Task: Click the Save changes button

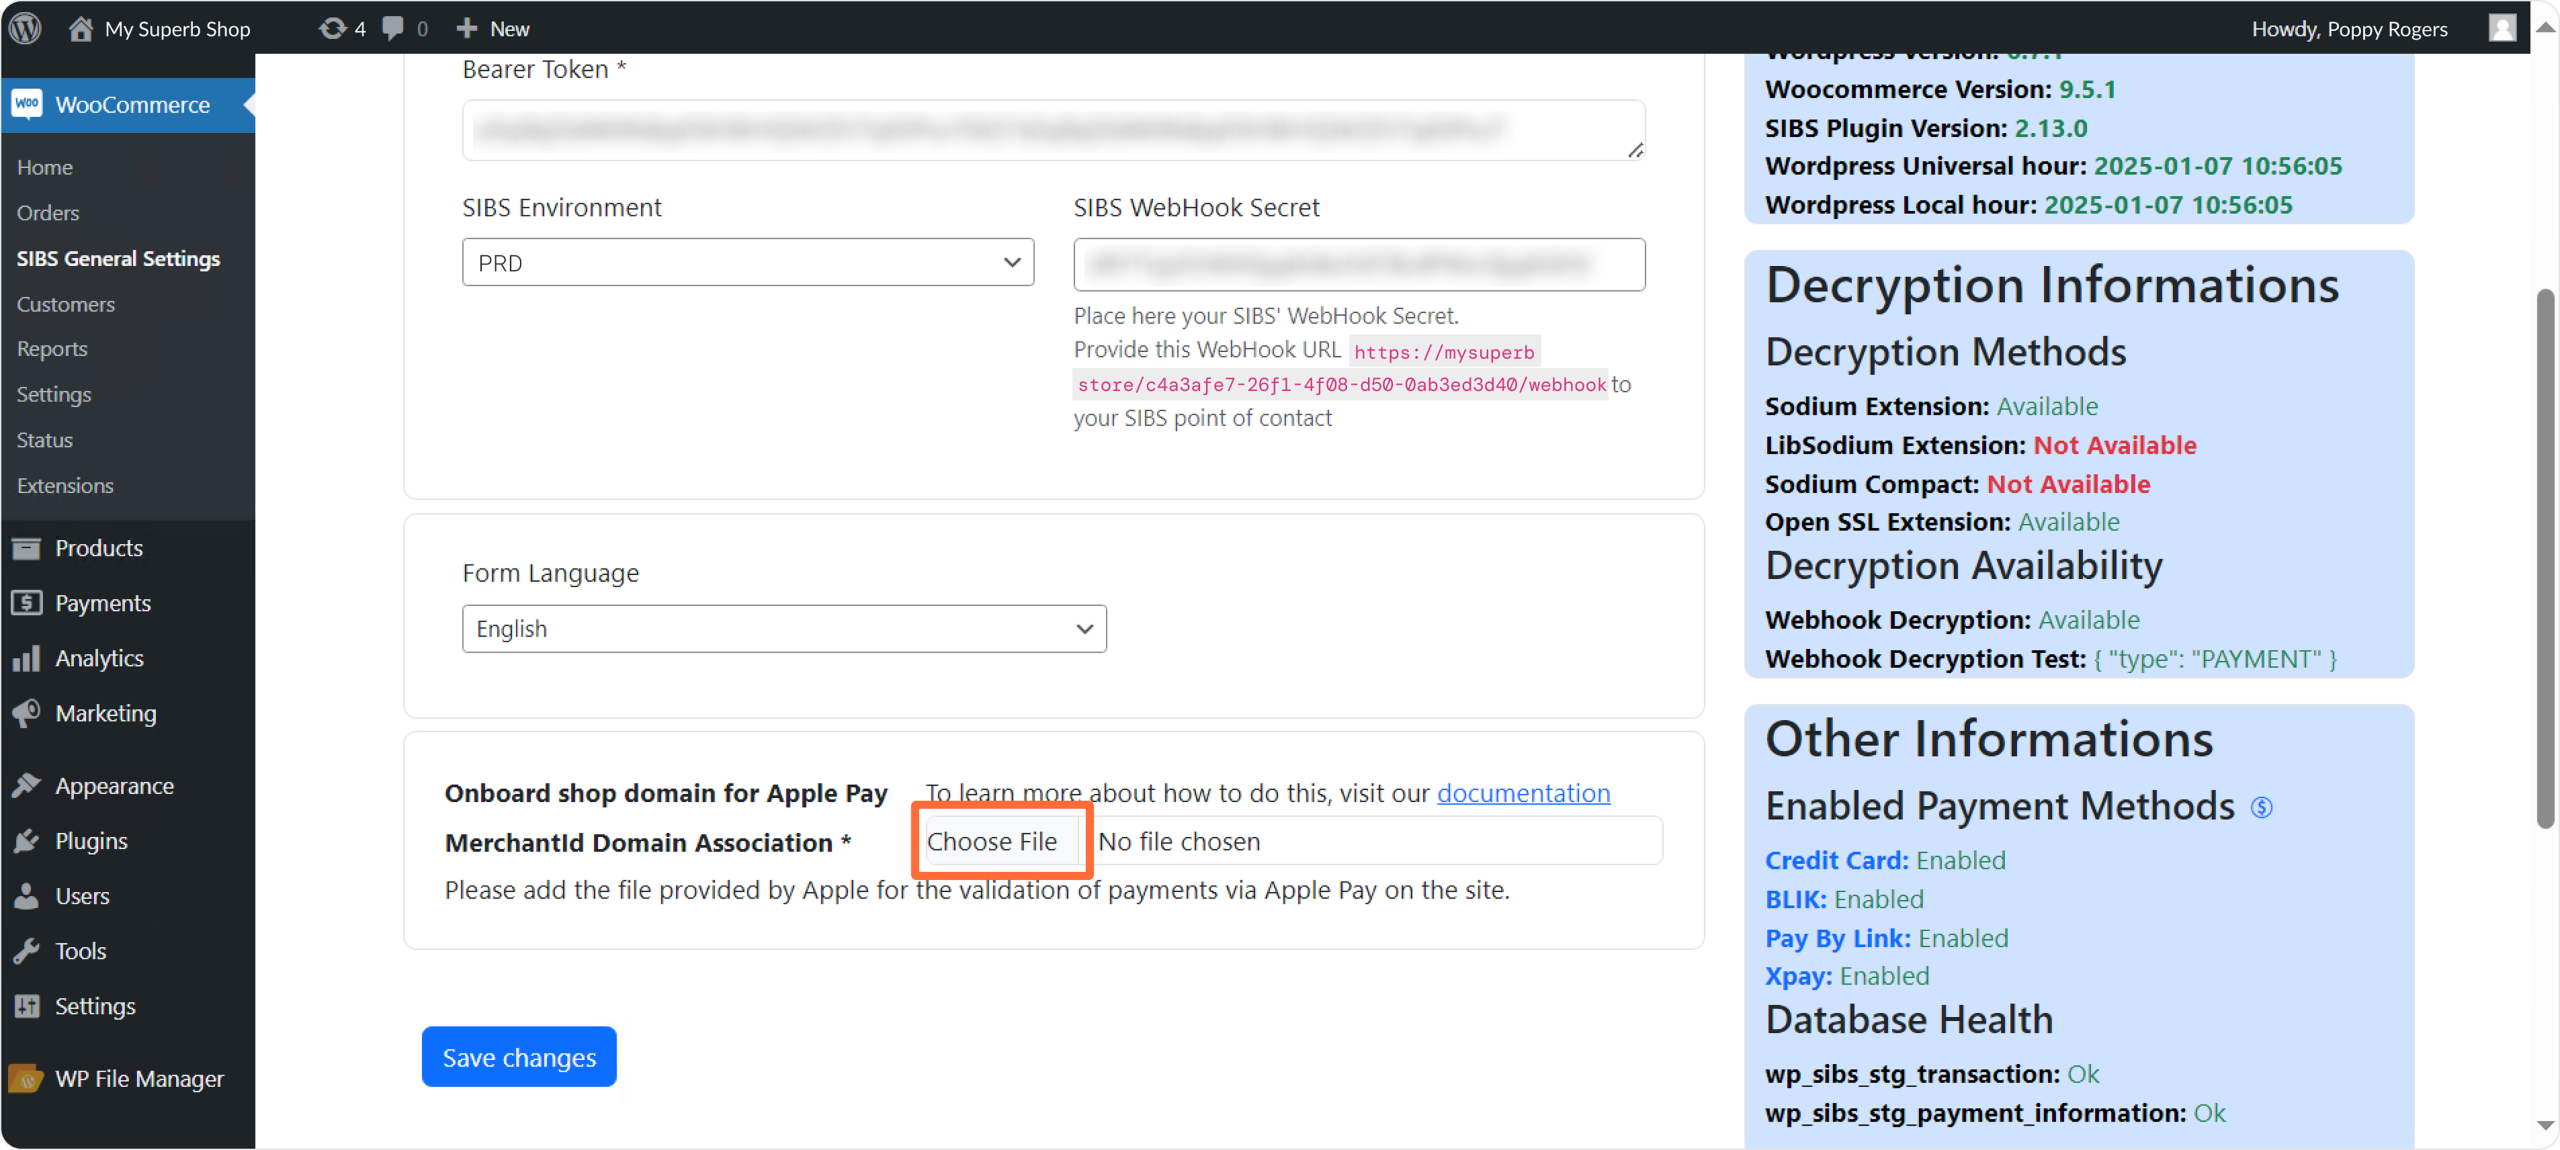Action: point(519,1057)
